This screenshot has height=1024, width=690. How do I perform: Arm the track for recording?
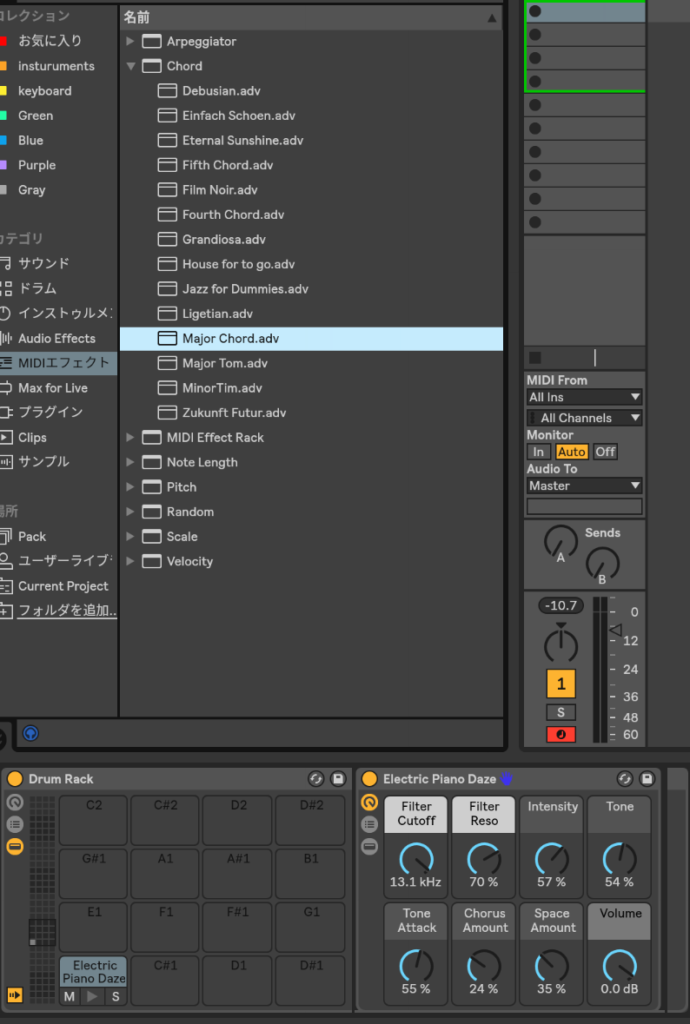click(x=560, y=734)
